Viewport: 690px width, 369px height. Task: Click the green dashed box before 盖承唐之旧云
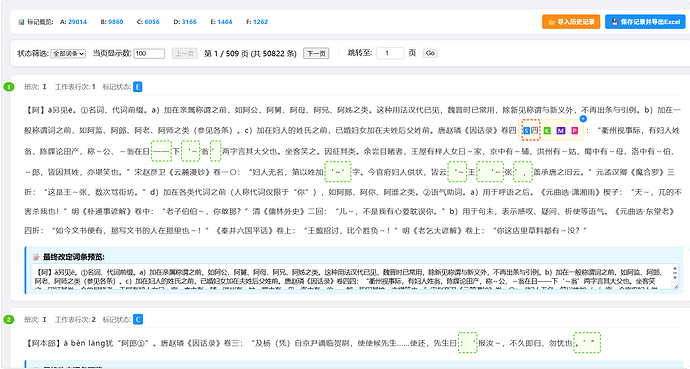coord(523,172)
